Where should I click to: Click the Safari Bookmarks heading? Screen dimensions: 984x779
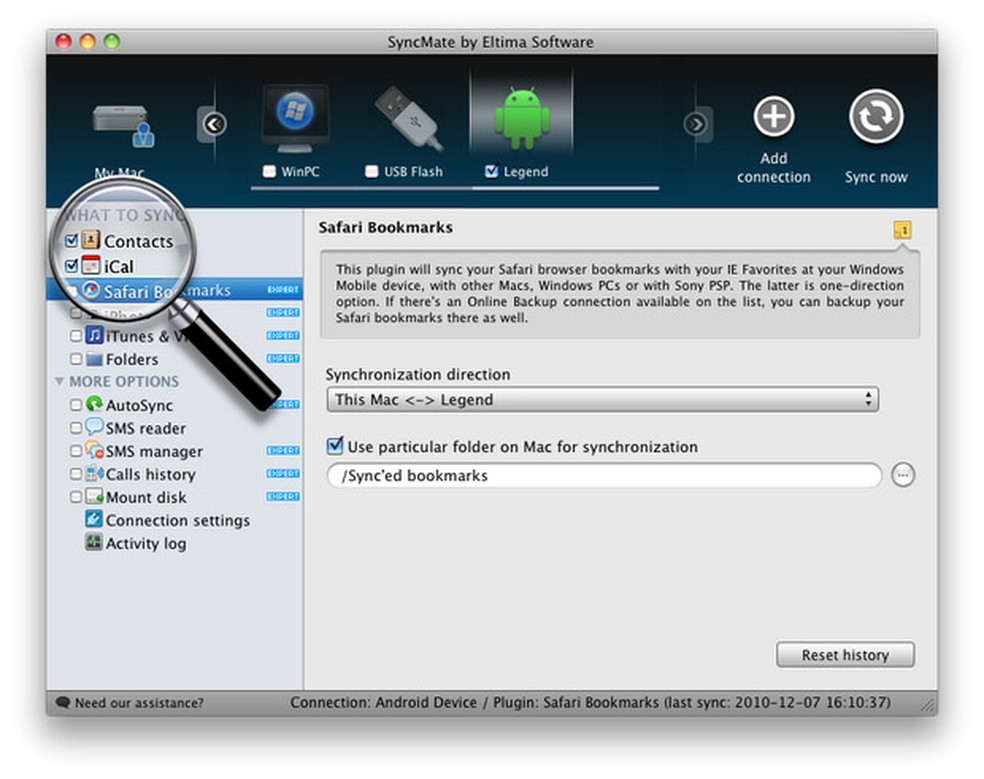tap(385, 227)
